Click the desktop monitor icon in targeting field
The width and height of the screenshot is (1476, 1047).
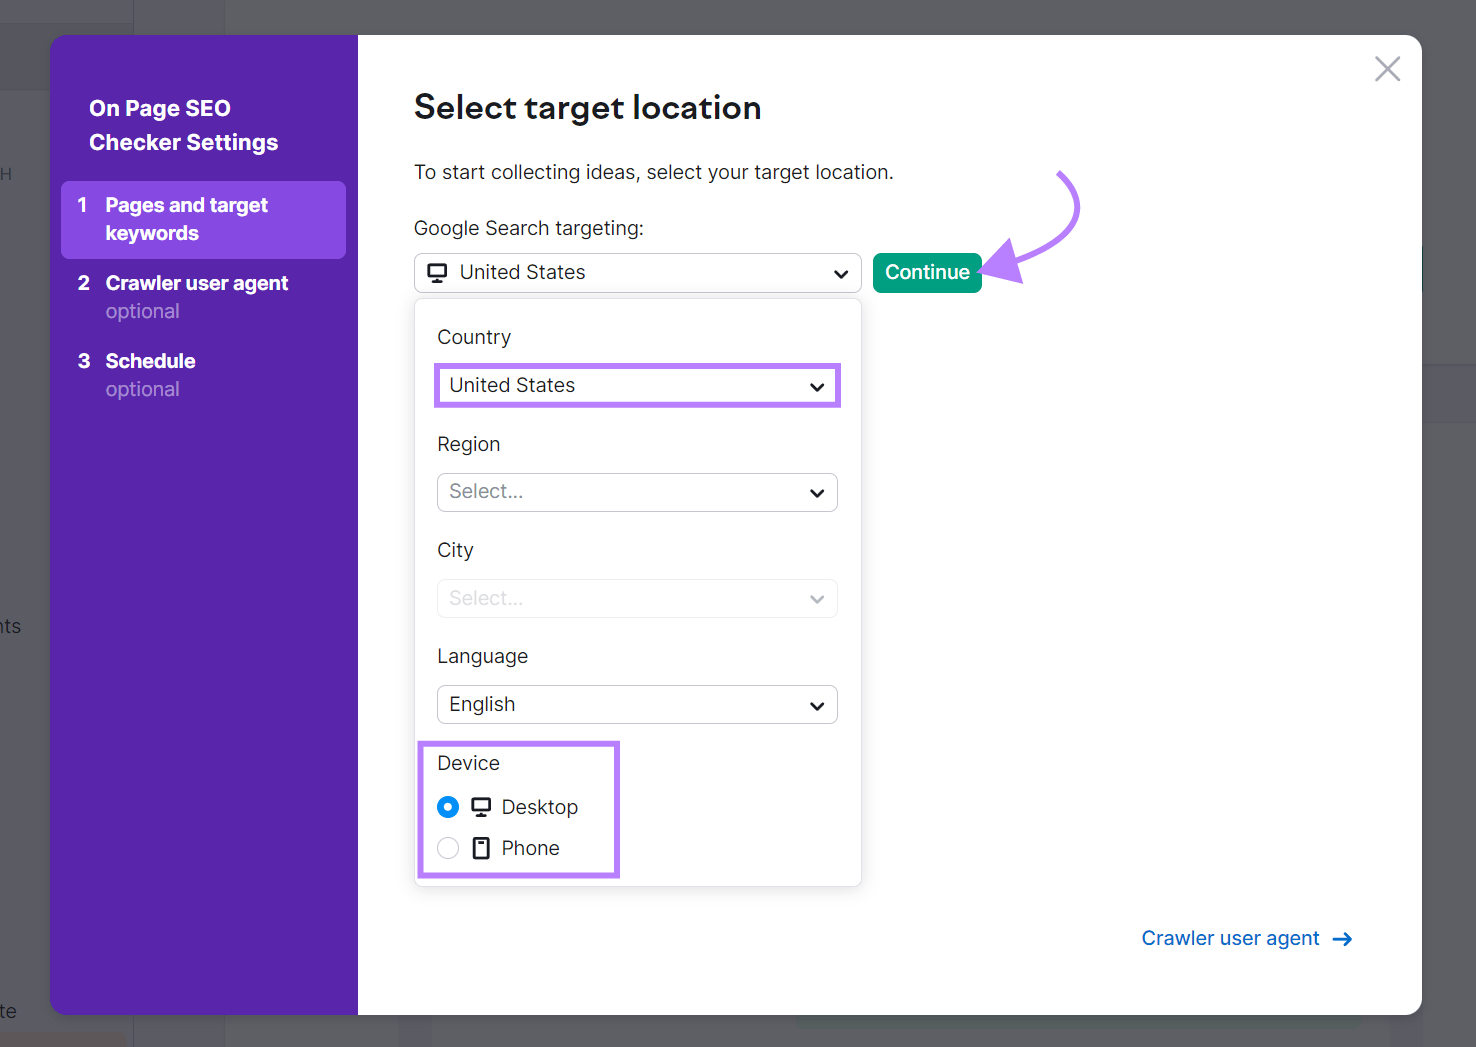pos(437,272)
